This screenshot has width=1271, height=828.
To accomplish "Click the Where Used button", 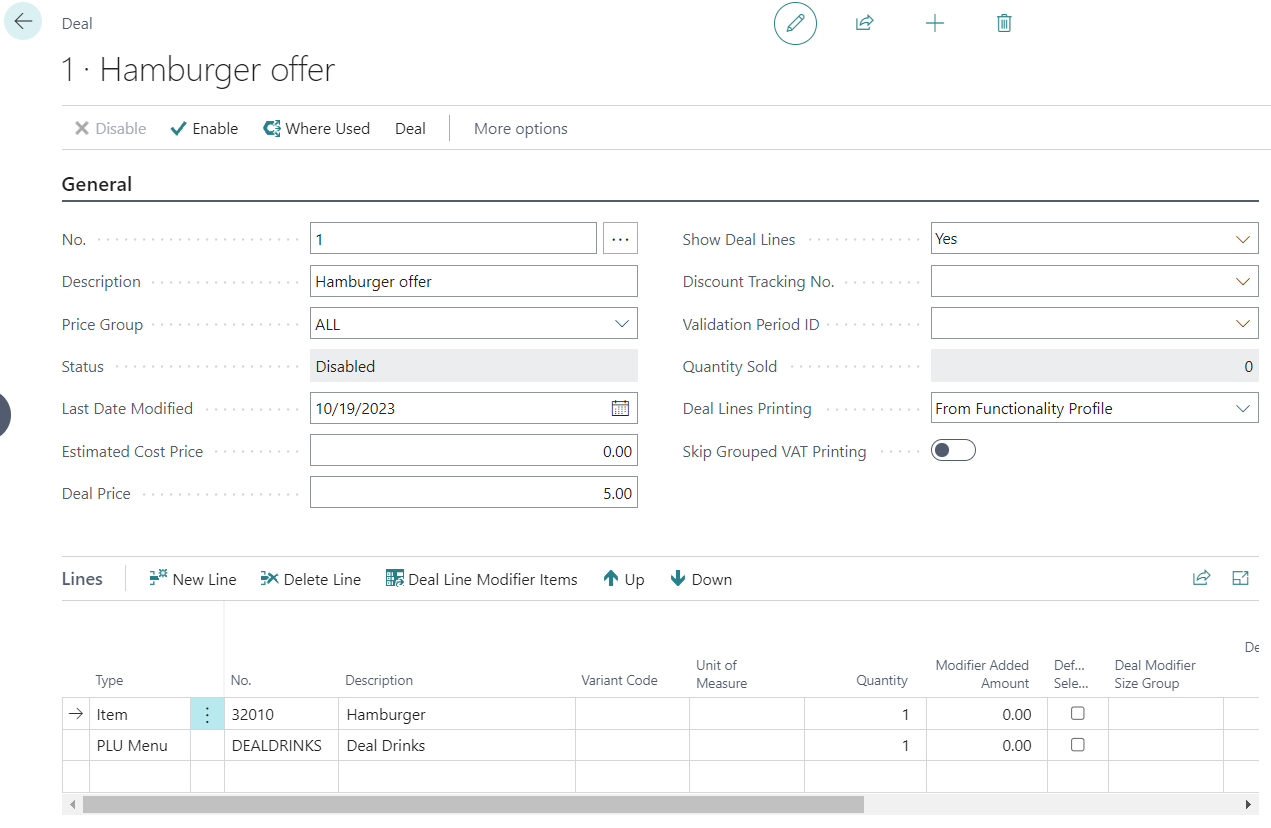I will pyautogui.click(x=316, y=128).
